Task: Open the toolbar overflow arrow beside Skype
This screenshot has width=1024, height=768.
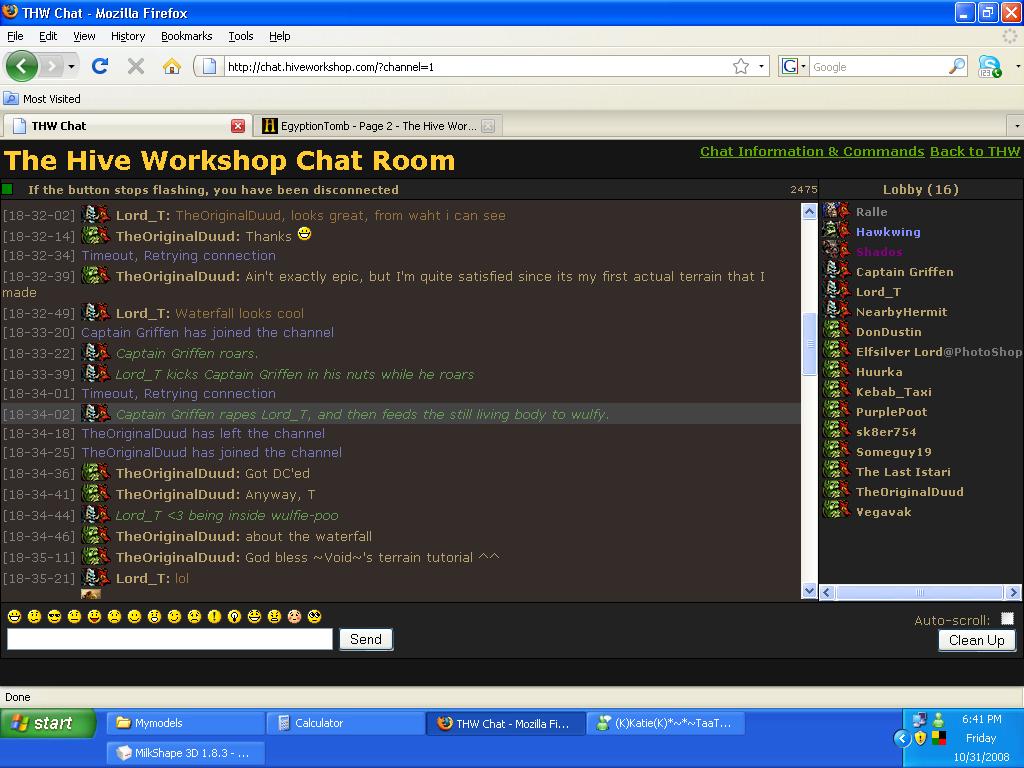Action: tap(1017, 66)
